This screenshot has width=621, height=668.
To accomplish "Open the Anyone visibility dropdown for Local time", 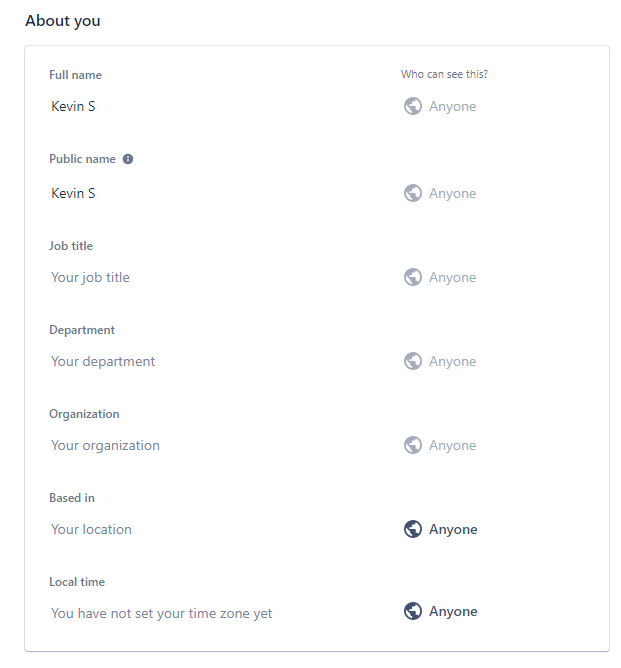I will click(440, 611).
